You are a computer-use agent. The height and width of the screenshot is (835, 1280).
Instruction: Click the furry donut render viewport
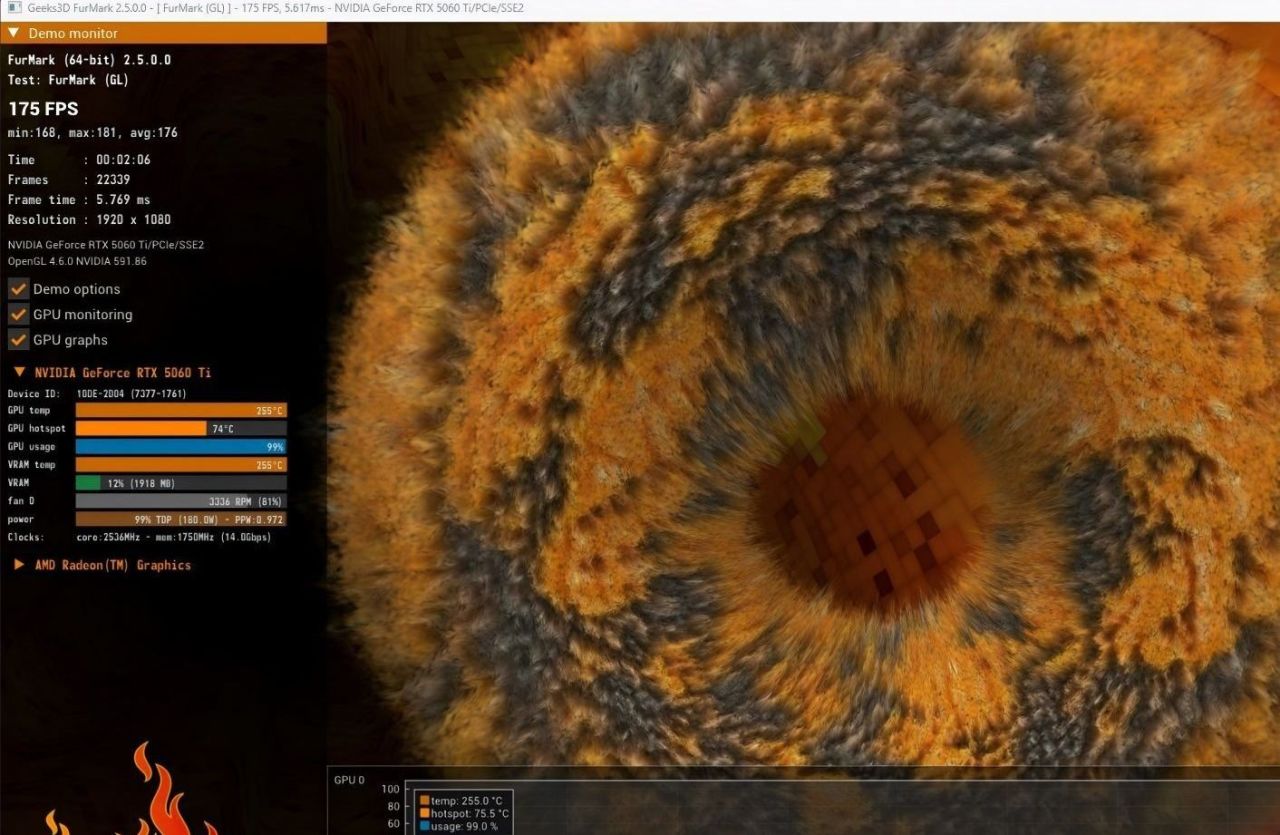(x=803, y=394)
